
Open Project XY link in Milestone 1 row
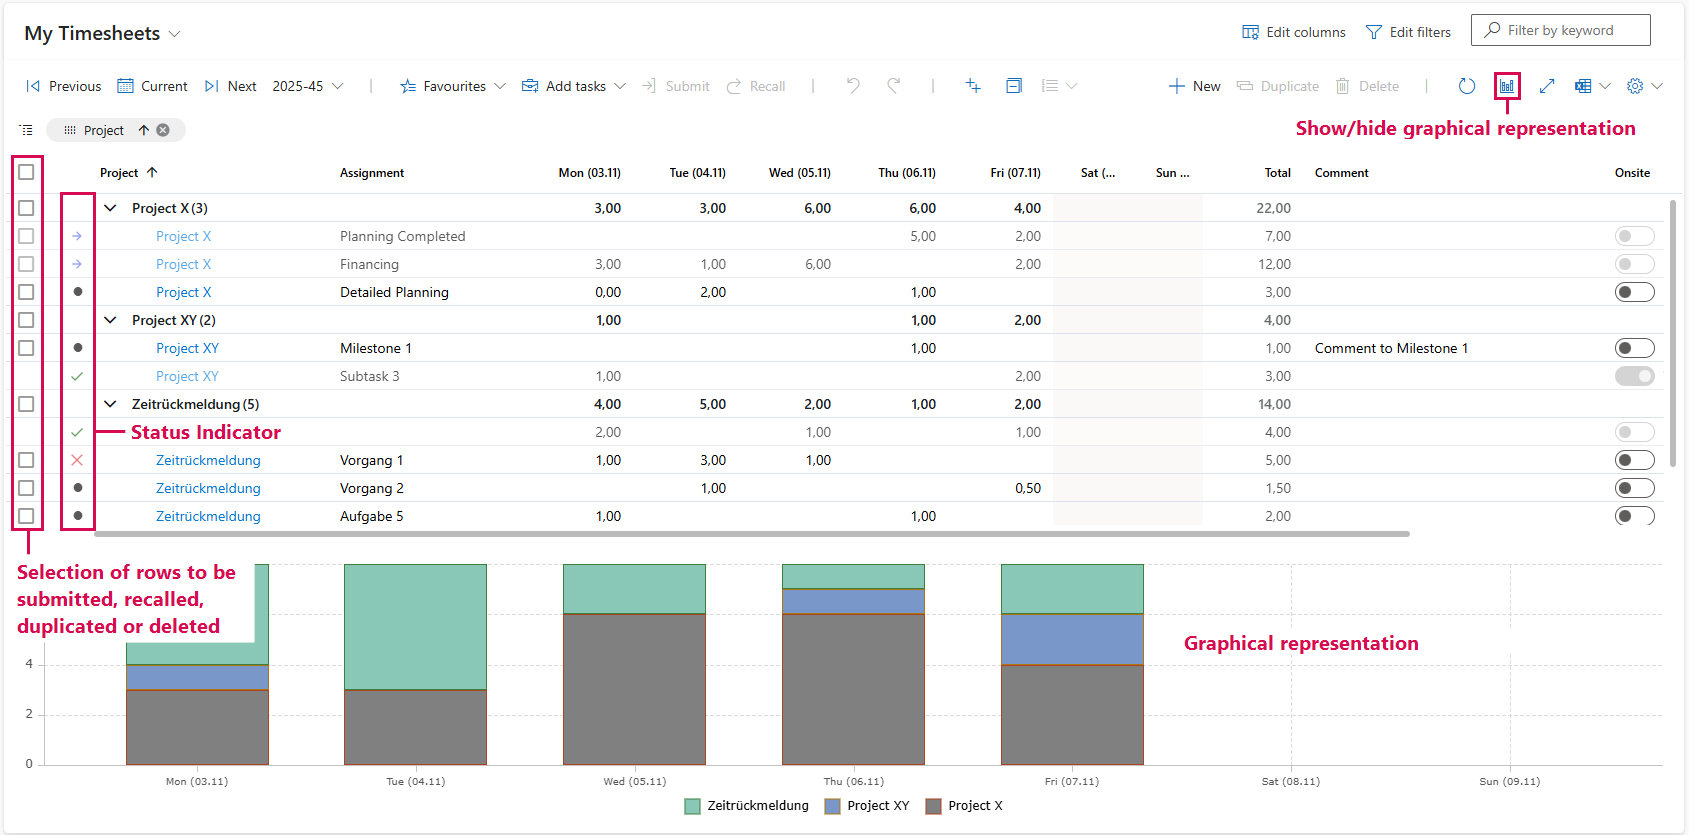187,348
